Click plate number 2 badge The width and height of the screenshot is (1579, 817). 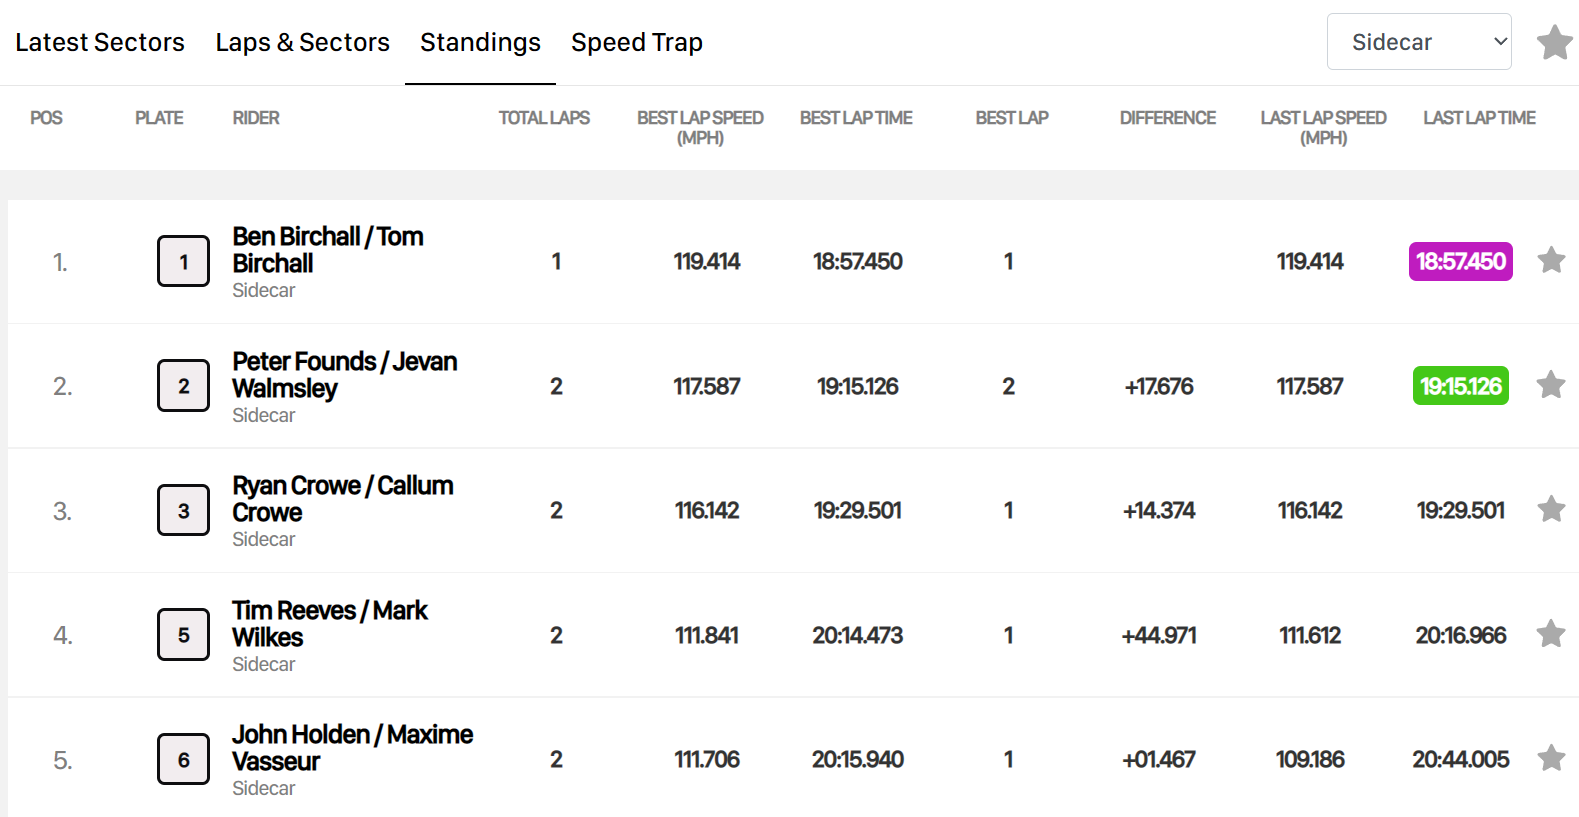pyautogui.click(x=184, y=386)
